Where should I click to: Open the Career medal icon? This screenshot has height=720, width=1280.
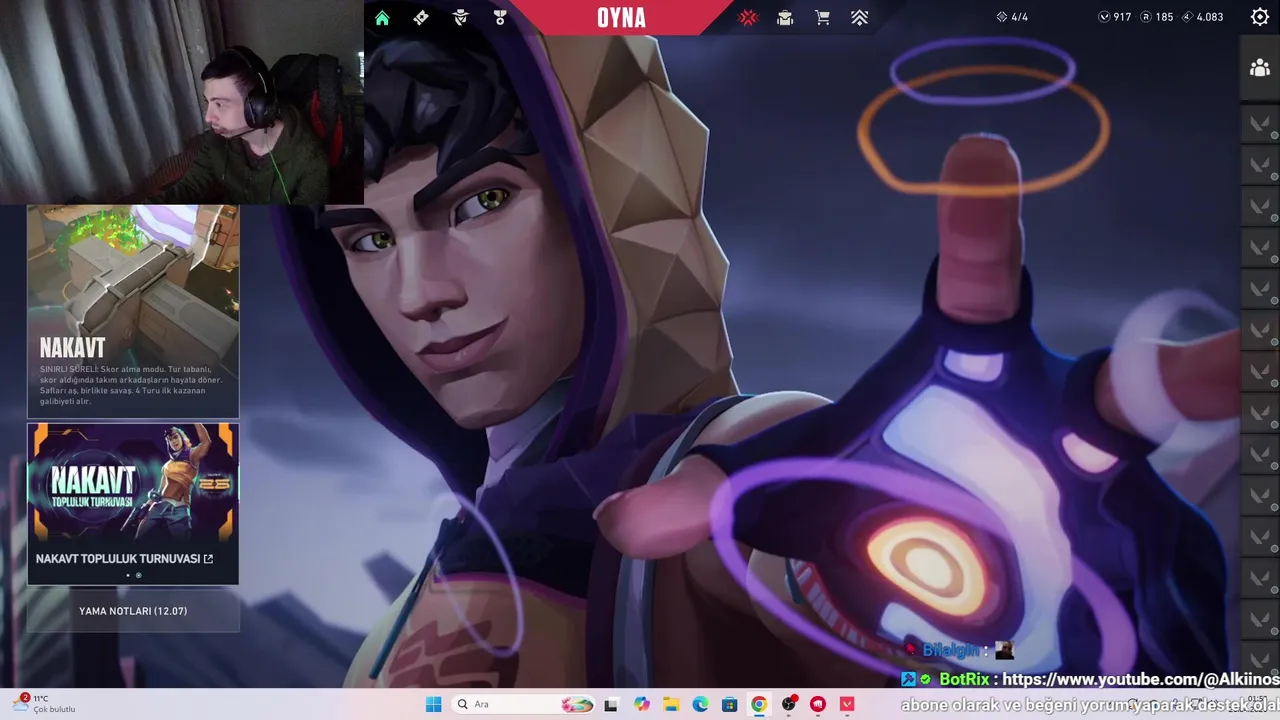click(500, 17)
